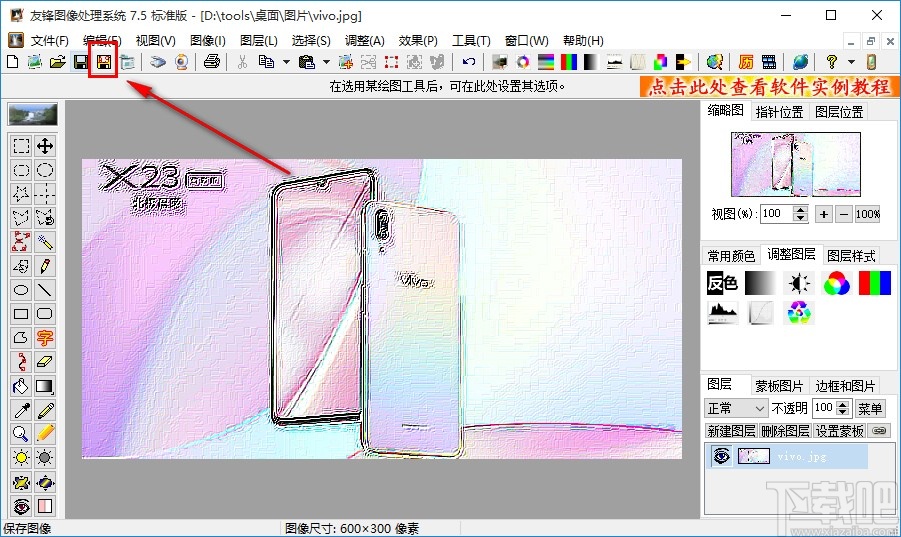The image size is (901, 537).
Task: Click the yellow question mark help icon
Action: (831, 62)
